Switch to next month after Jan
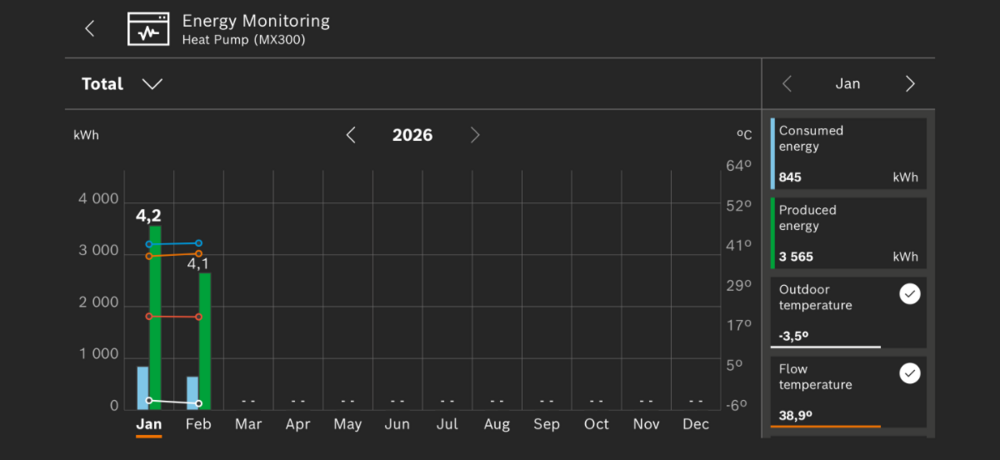 click(910, 84)
